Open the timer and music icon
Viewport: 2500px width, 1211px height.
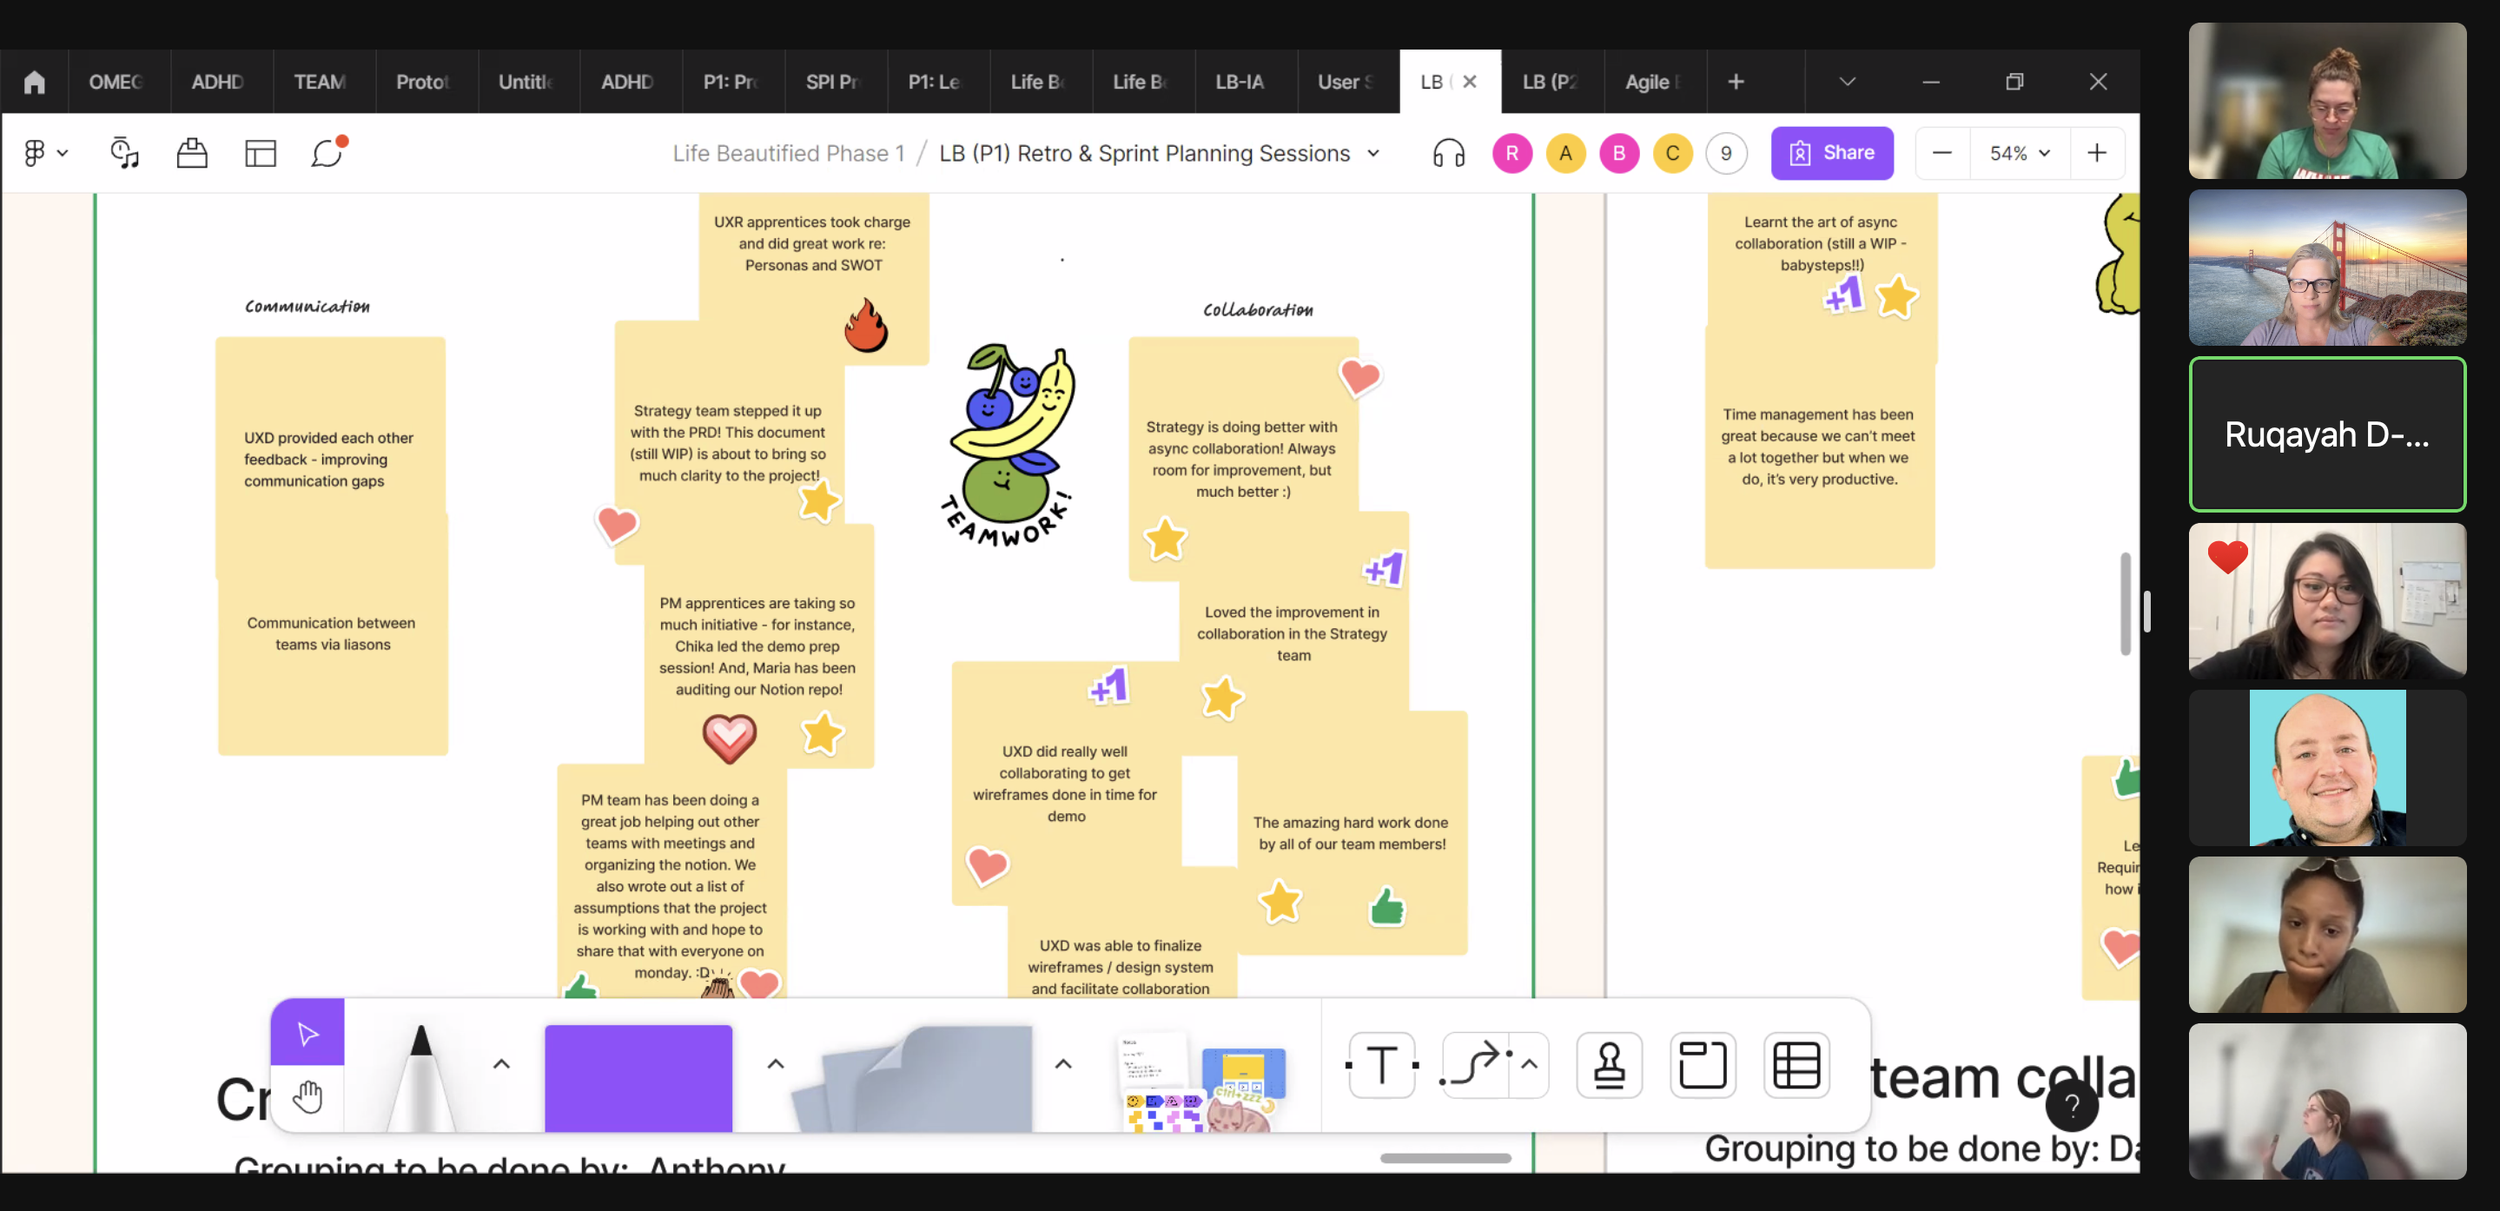tap(125, 153)
